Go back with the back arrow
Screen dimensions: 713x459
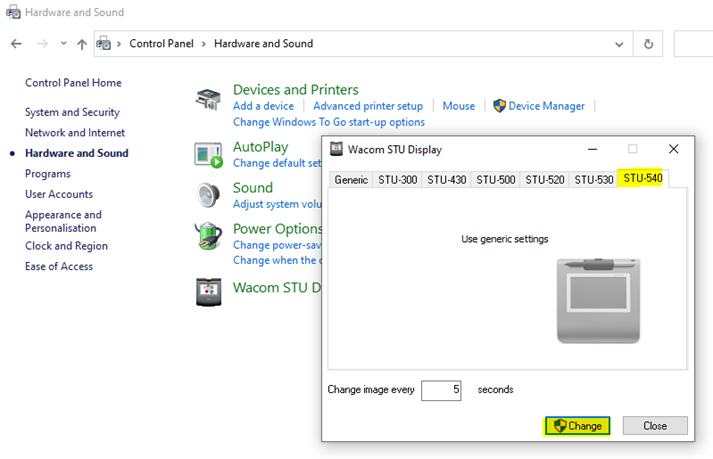tap(16, 44)
